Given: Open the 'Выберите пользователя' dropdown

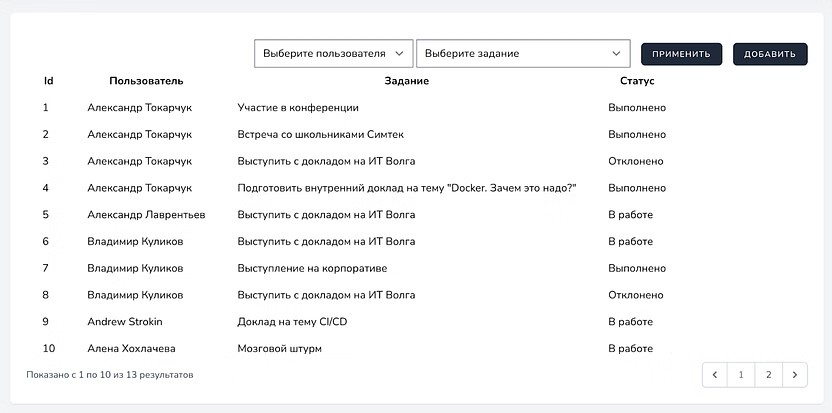Looking at the screenshot, I should point(334,54).
